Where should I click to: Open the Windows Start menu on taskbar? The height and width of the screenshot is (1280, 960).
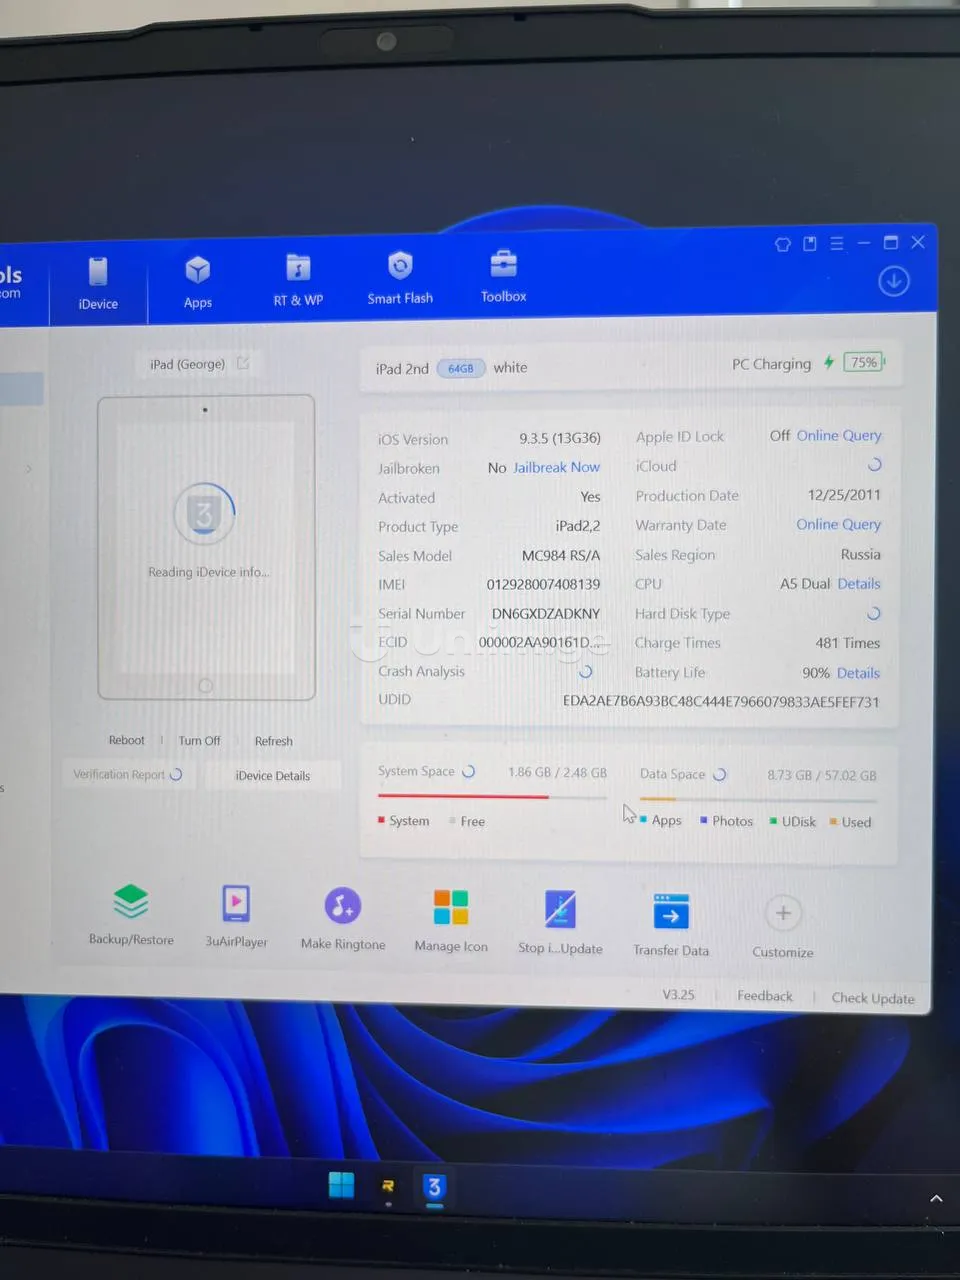341,1185
